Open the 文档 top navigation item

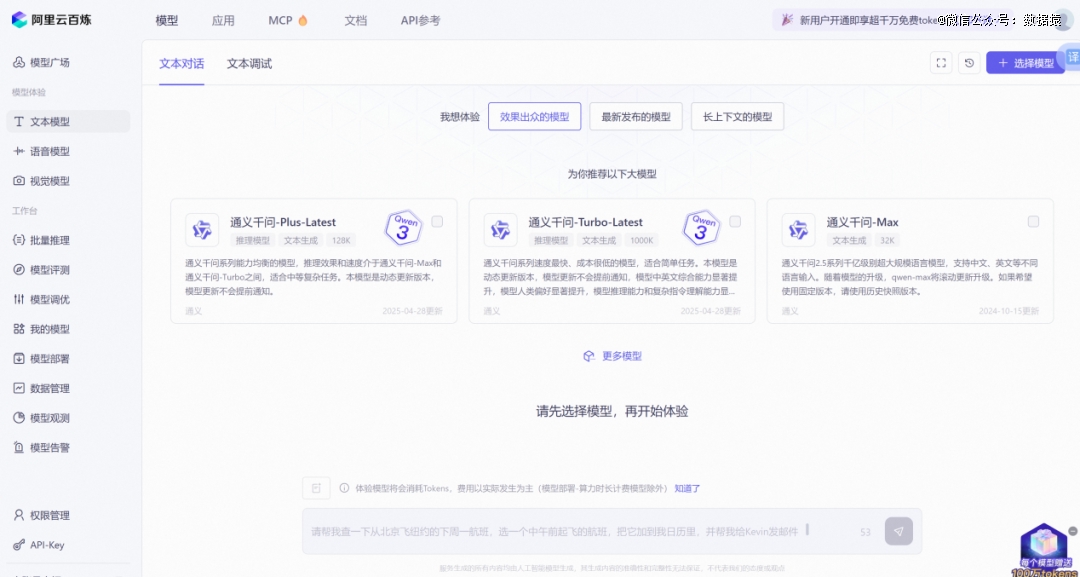tap(355, 20)
